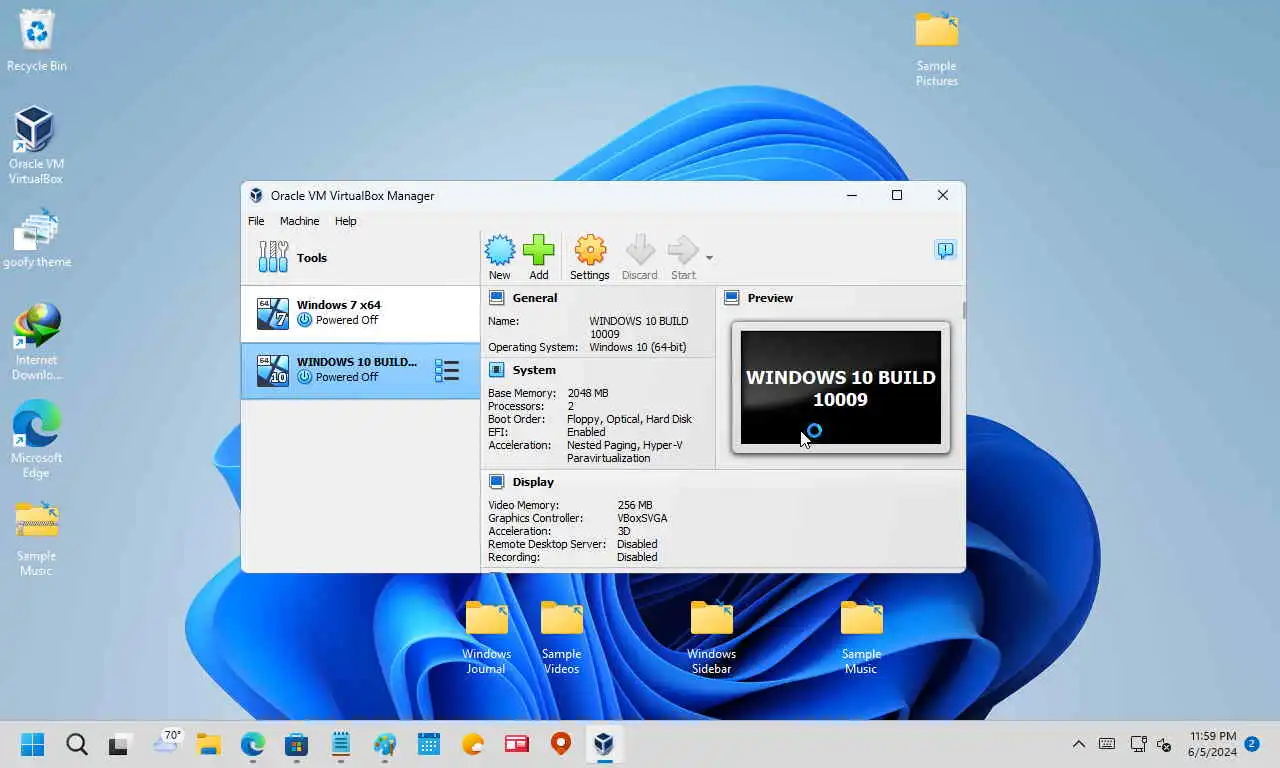This screenshot has height=768, width=1280.
Task: Click the VirtualBox taskbar icon
Action: pyautogui.click(x=604, y=744)
